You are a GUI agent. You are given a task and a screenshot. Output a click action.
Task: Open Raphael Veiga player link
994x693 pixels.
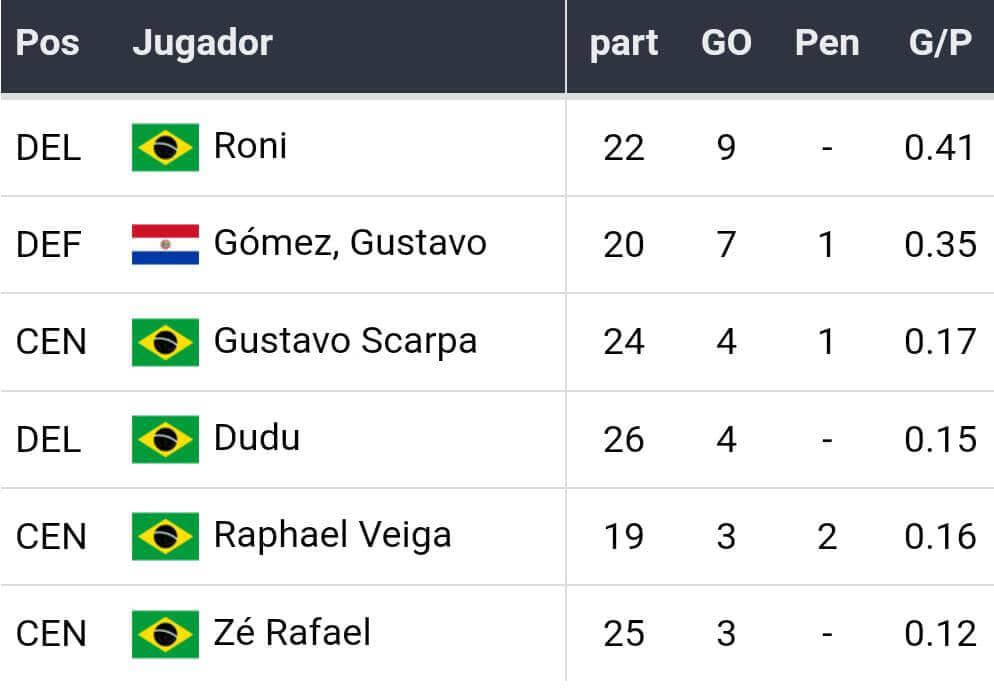(x=333, y=536)
